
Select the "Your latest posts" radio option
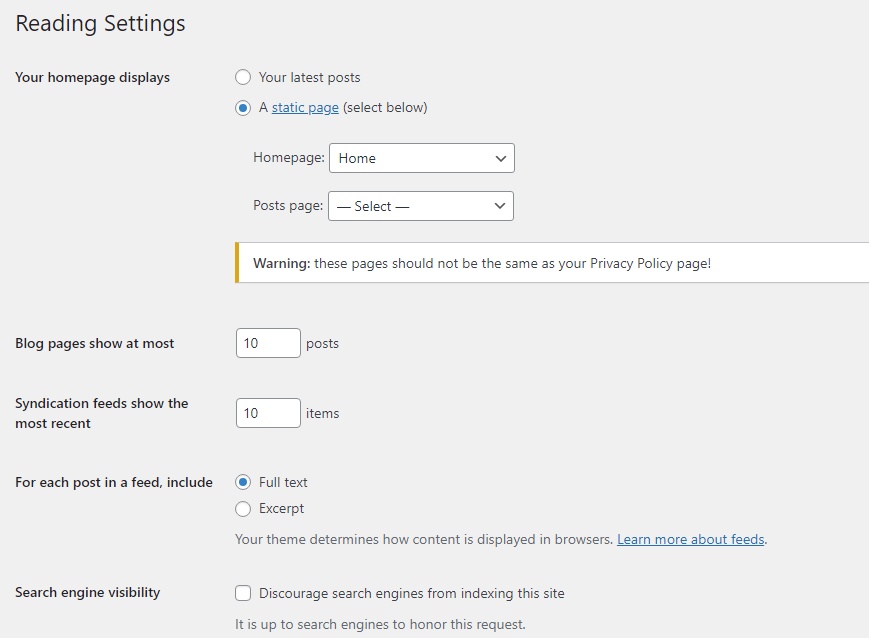(x=243, y=77)
